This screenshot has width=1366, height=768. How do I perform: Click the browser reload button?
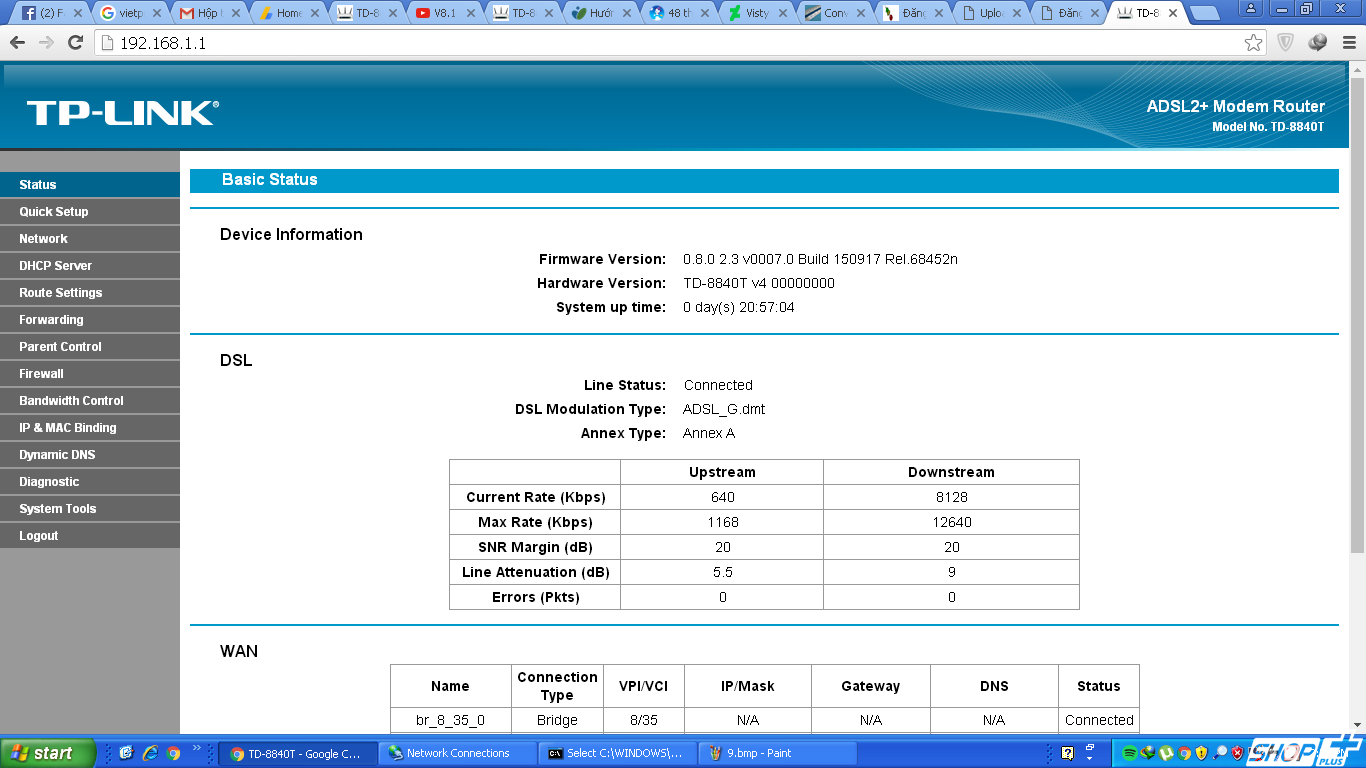click(75, 43)
